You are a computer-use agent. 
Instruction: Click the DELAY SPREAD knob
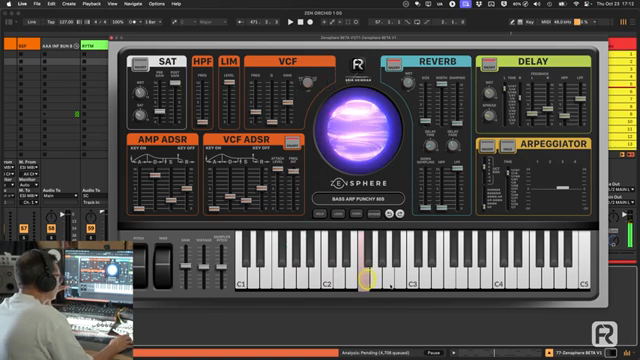click(489, 116)
